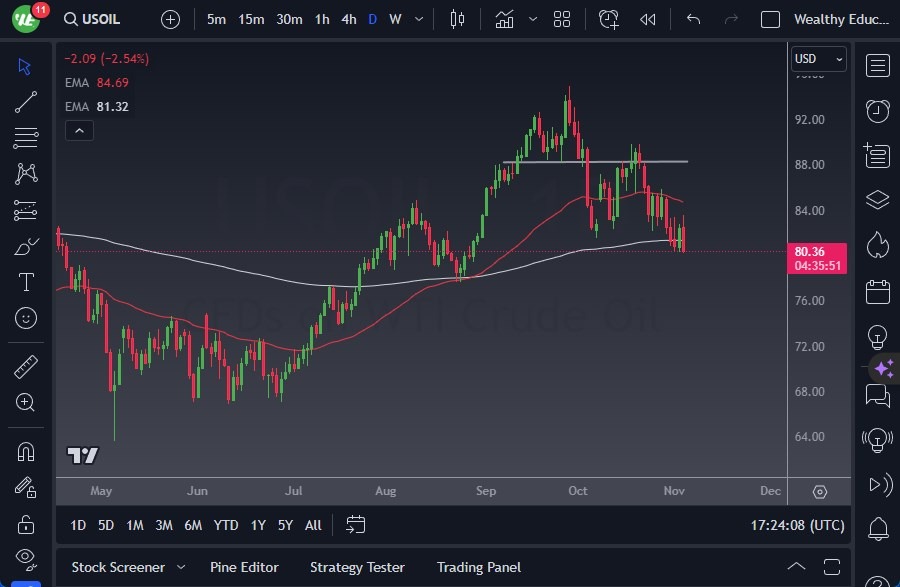The image size is (900, 587).
Task: Open the Alerts clock panel on right sidebar
Action: click(x=877, y=111)
